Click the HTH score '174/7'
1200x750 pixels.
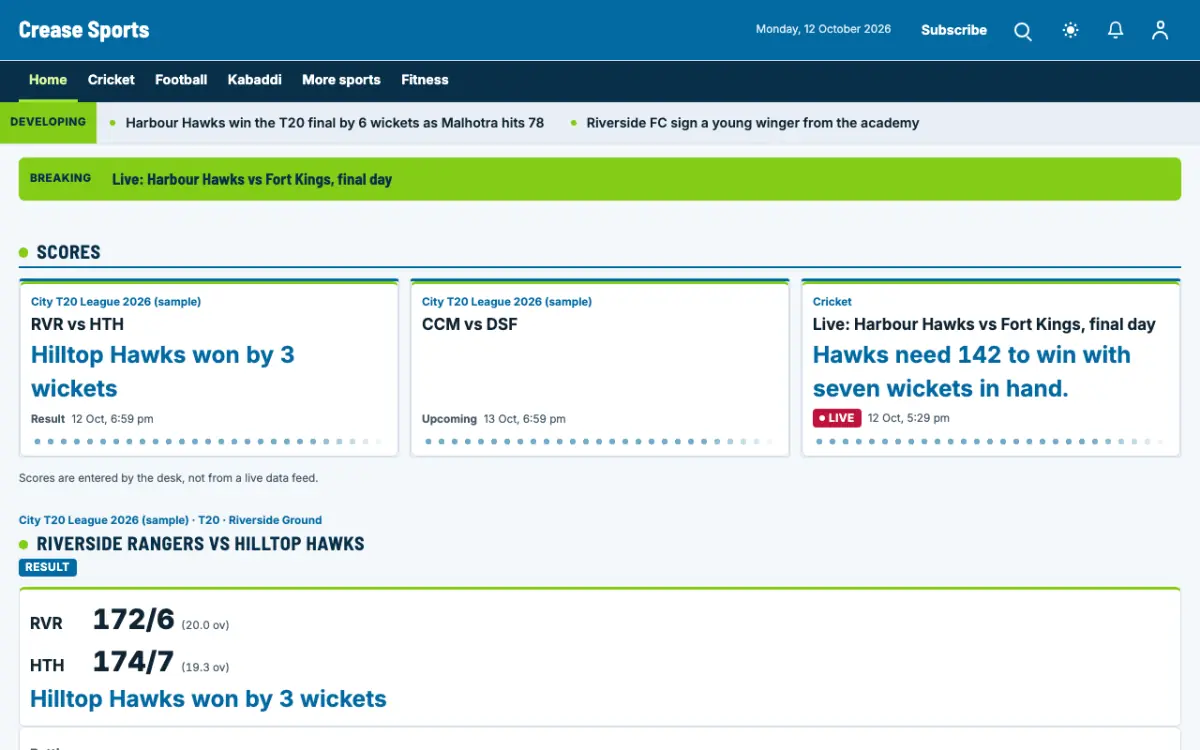(x=134, y=662)
